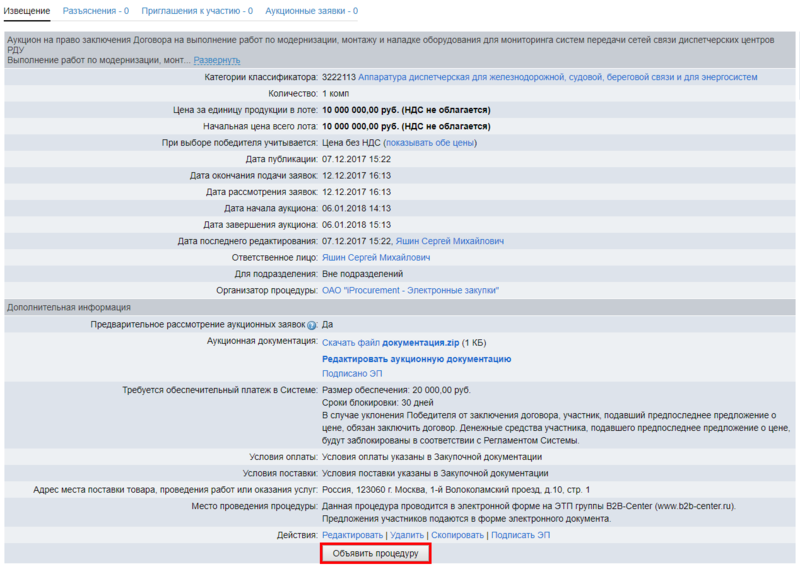The width and height of the screenshot is (800, 569).
Task: Click 'Редактировать аукционную документацию' link
Action: coord(416,358)
